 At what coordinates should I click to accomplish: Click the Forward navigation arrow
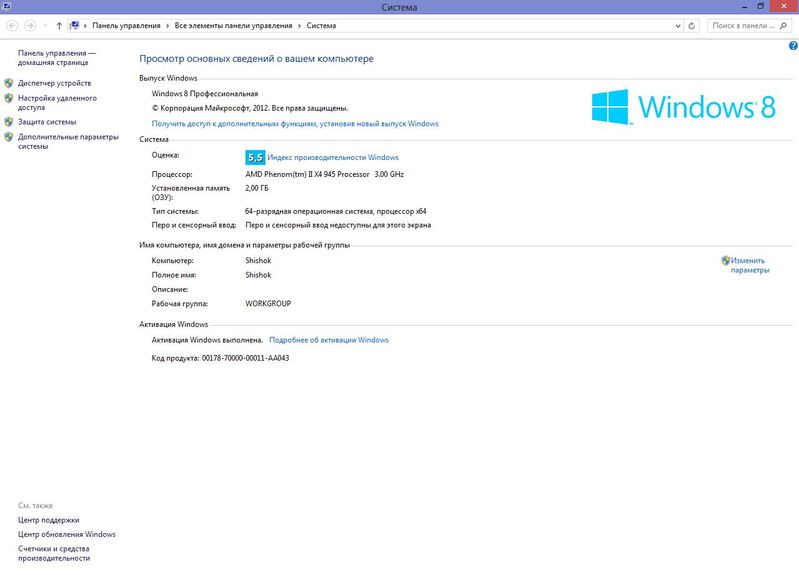(x=29, y=25)
